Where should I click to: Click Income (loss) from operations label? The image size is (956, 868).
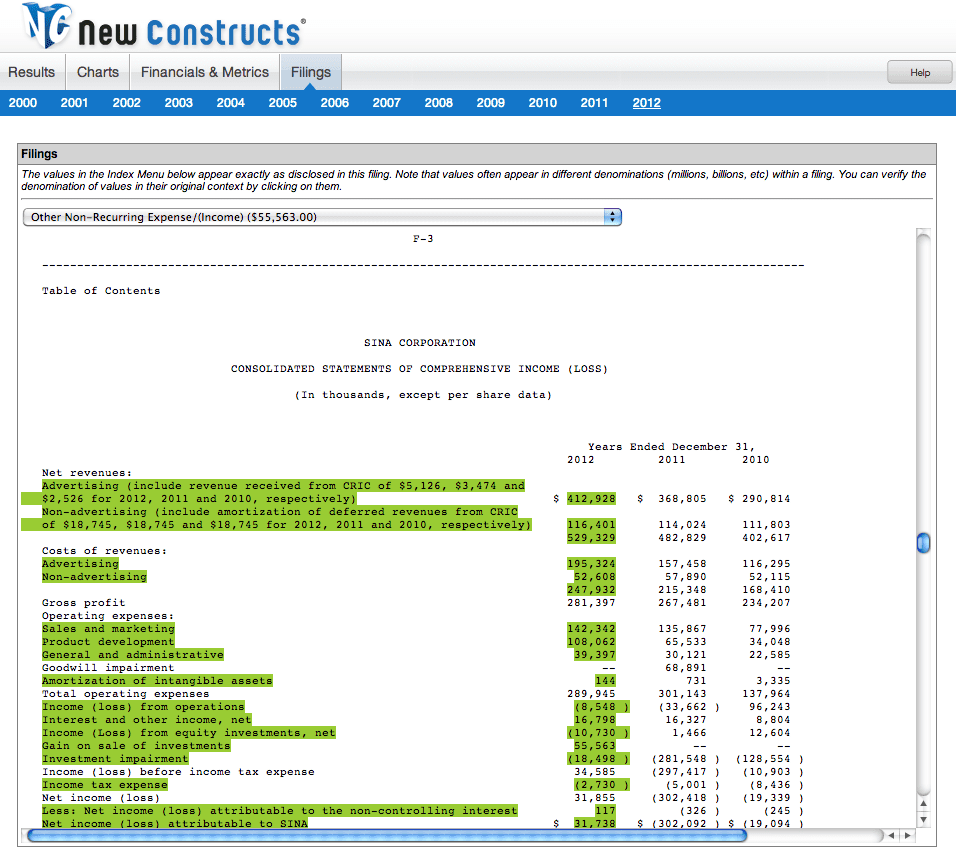coord(143,706)
